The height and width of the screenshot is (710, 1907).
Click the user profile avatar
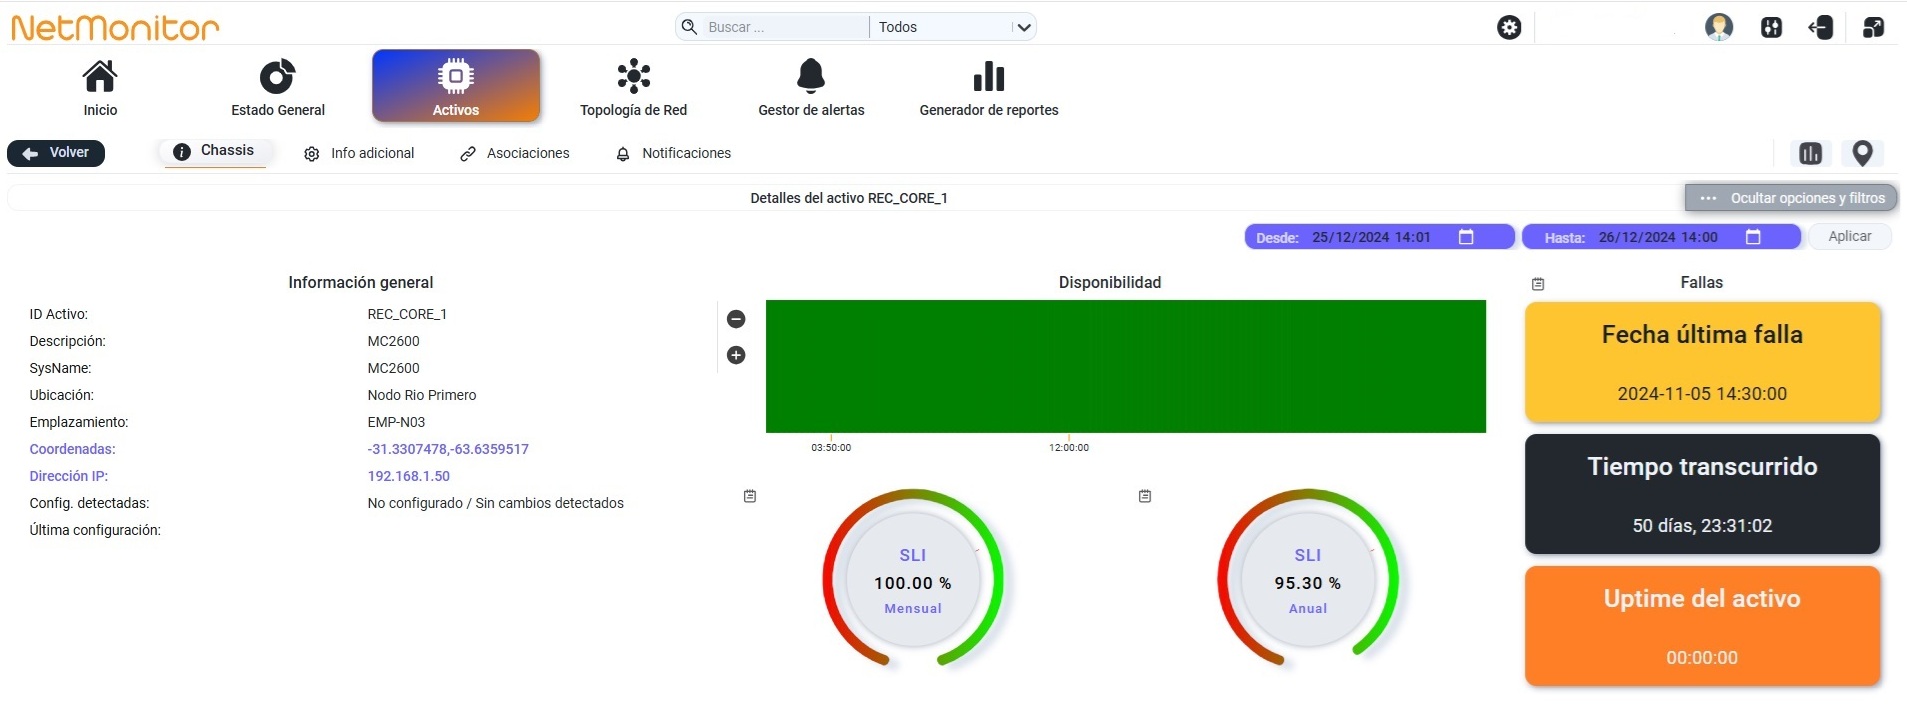click(1719, 27)
